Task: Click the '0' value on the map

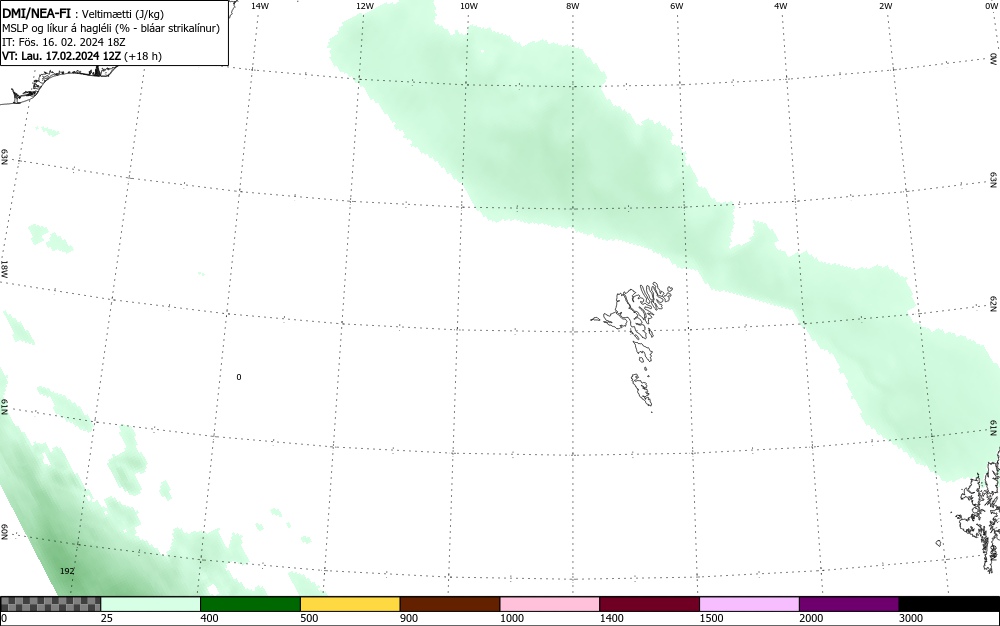Action: (x=239, y=377)
